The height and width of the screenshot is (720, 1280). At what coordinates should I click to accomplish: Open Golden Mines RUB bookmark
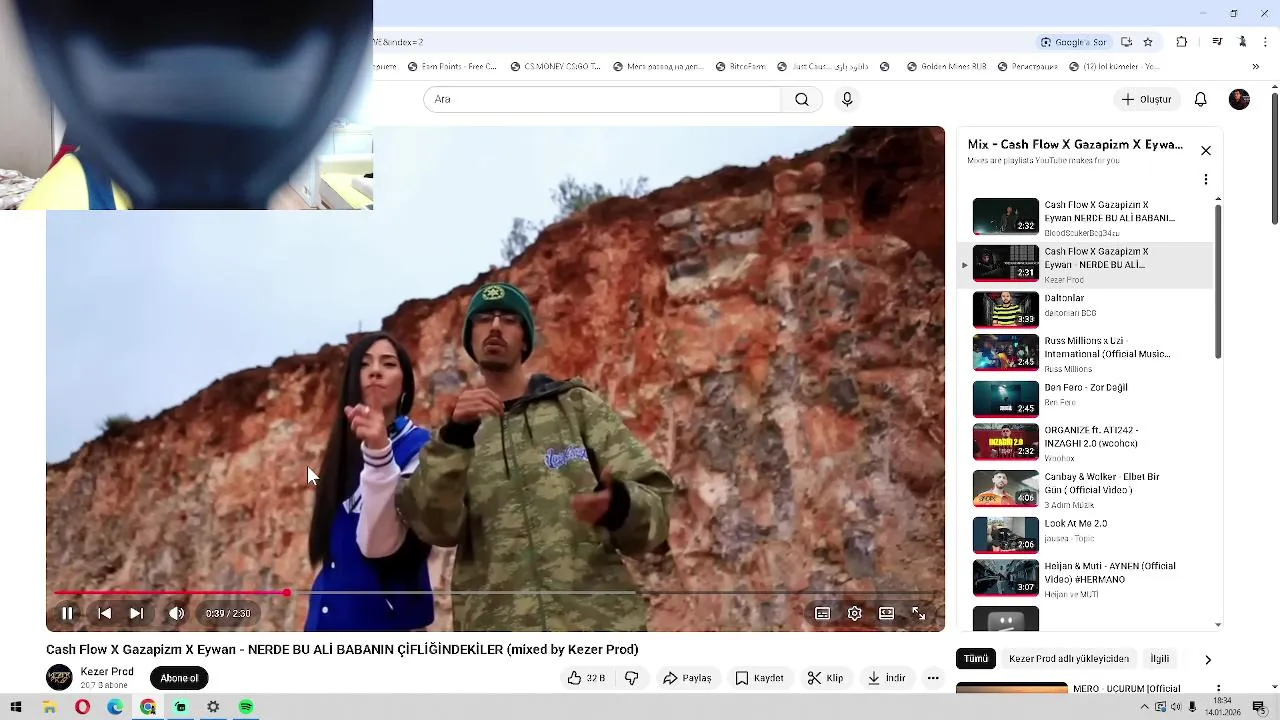point(946,67)
